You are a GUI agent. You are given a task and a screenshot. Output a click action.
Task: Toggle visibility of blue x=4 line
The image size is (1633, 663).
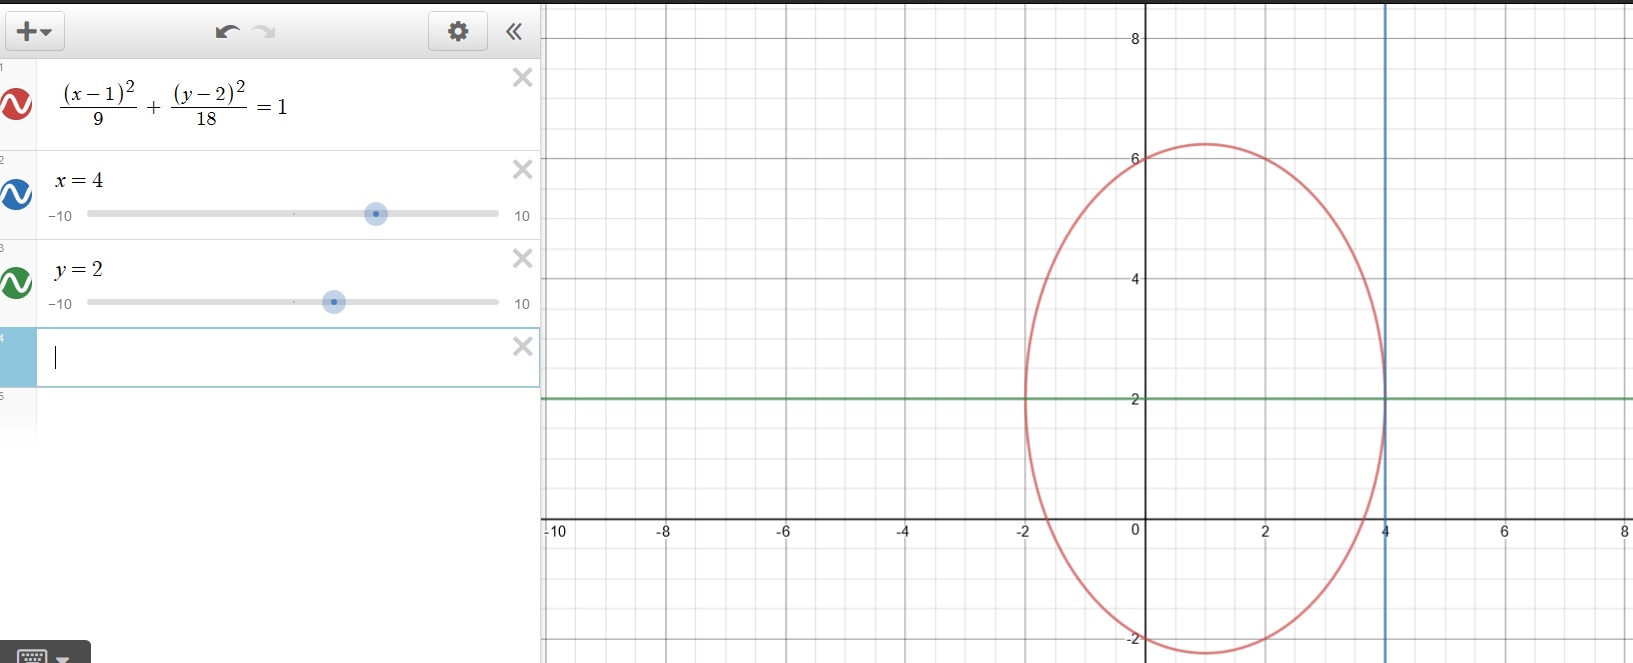tap(17, 194)
